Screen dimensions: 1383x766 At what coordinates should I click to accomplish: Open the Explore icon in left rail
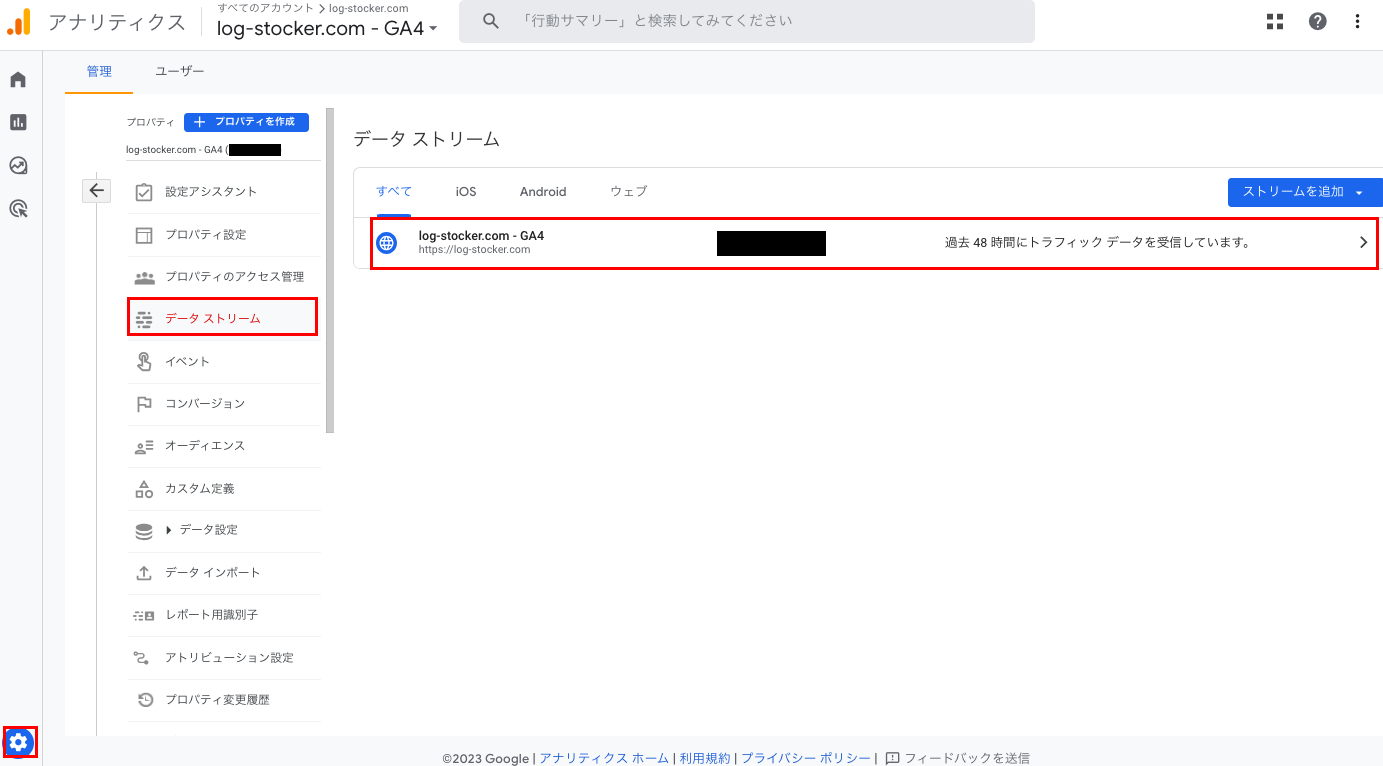pos(18,165)
